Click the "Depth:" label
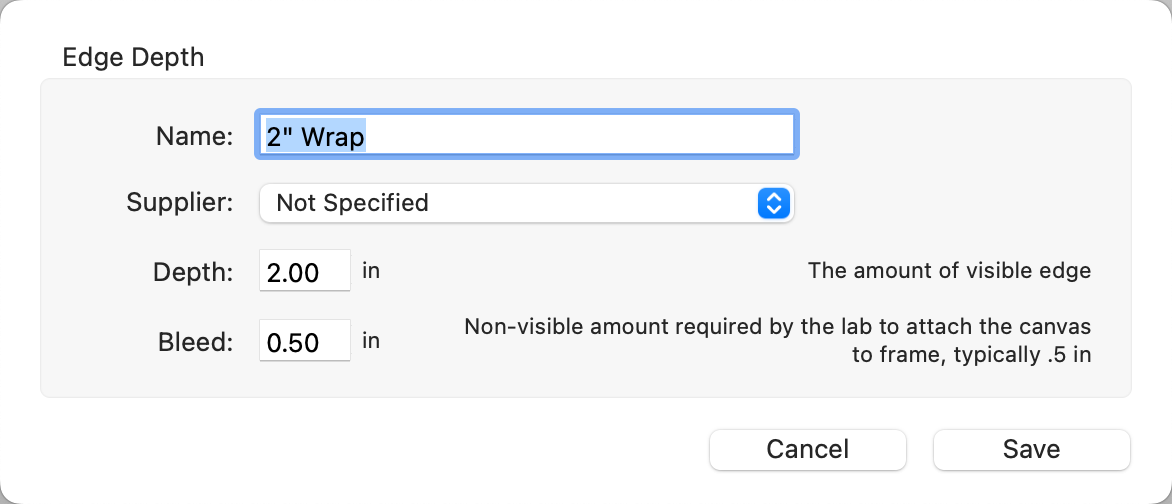Image resolution: width=1172 pixels, height=504 pixels. (x=193, y=272)
